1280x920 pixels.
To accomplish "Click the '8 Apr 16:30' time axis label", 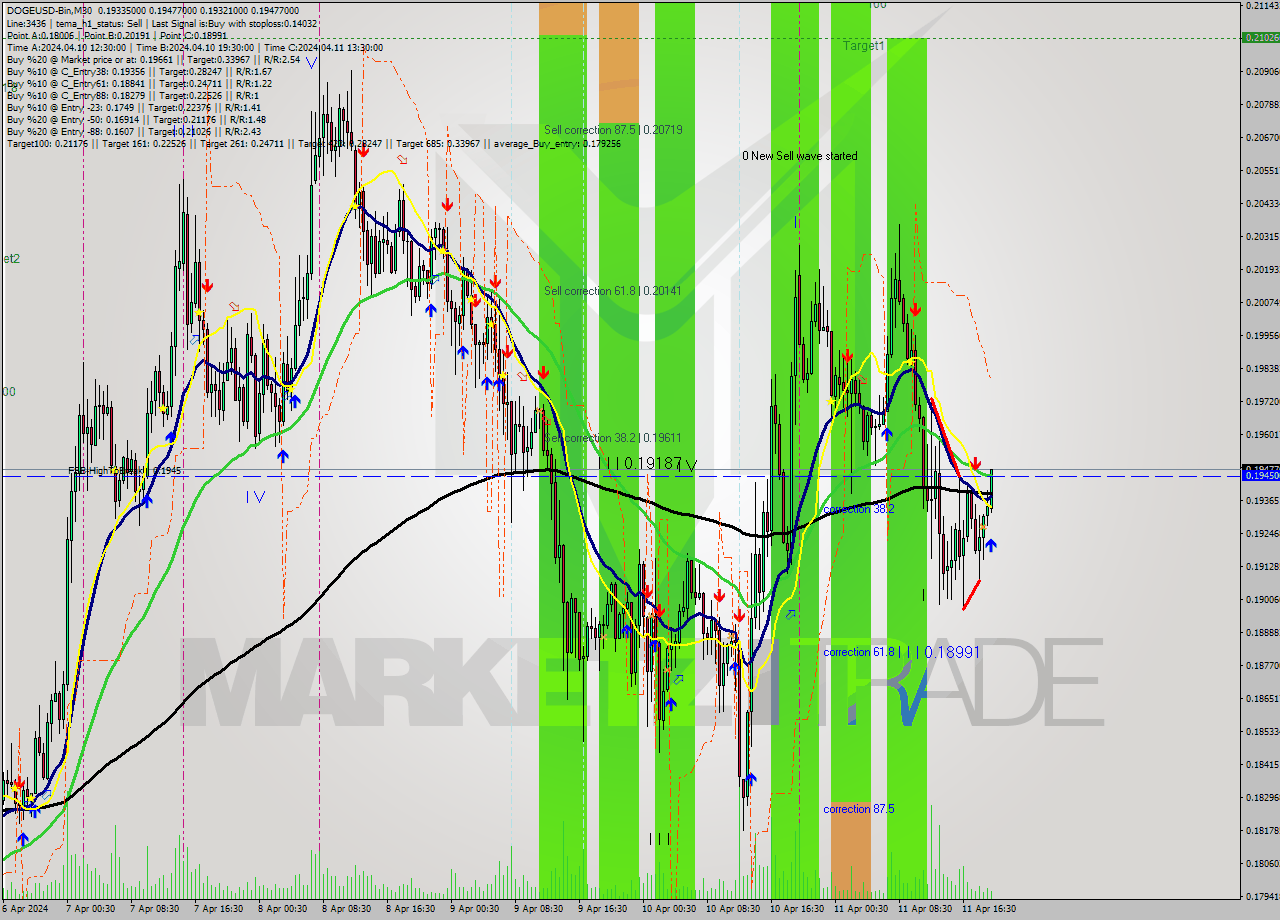I will [x=411, y=909].
